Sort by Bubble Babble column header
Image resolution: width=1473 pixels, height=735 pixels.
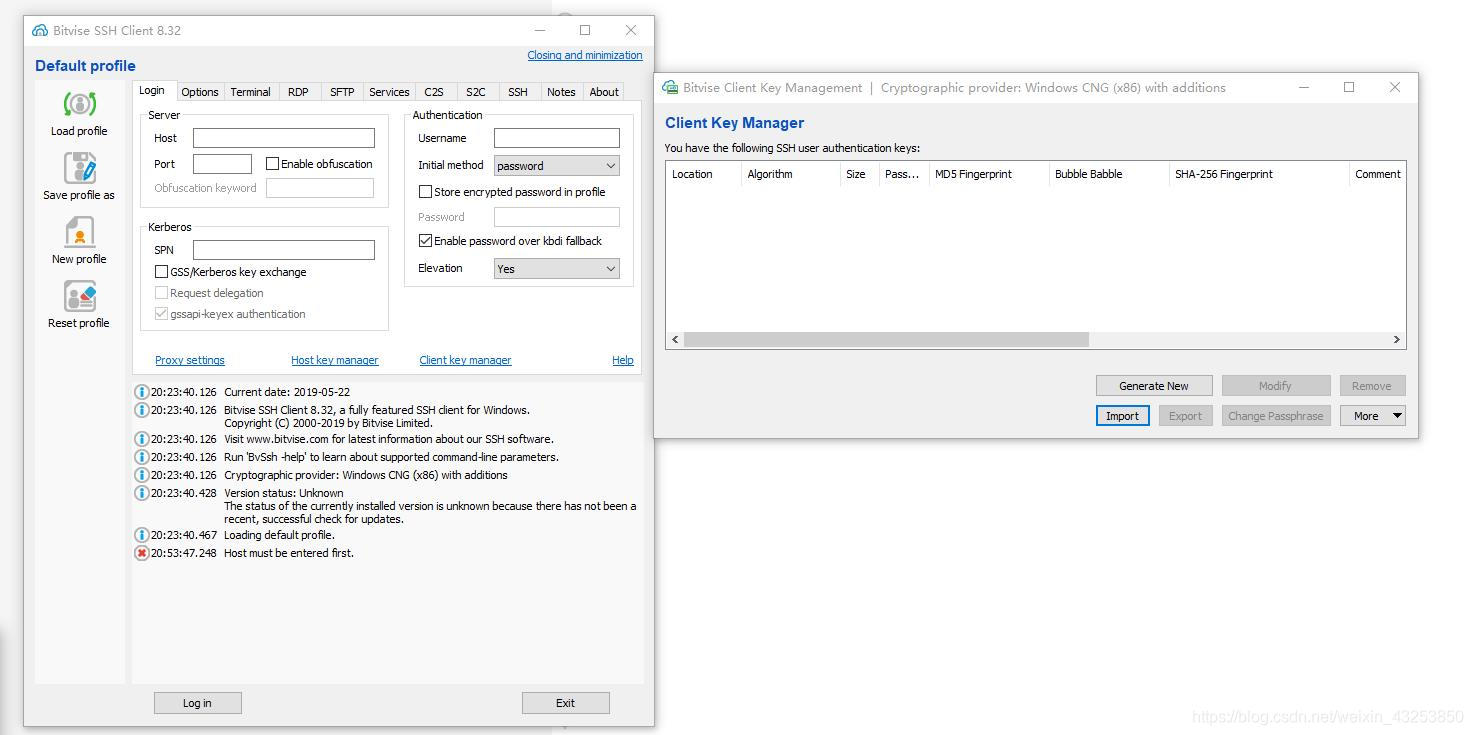(1108, 174)
